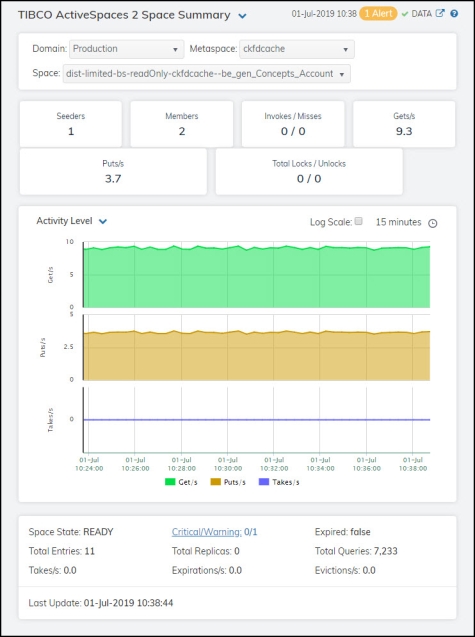Click the time range clock icon
Screen dimensions: 475x637
click(433, 223)
